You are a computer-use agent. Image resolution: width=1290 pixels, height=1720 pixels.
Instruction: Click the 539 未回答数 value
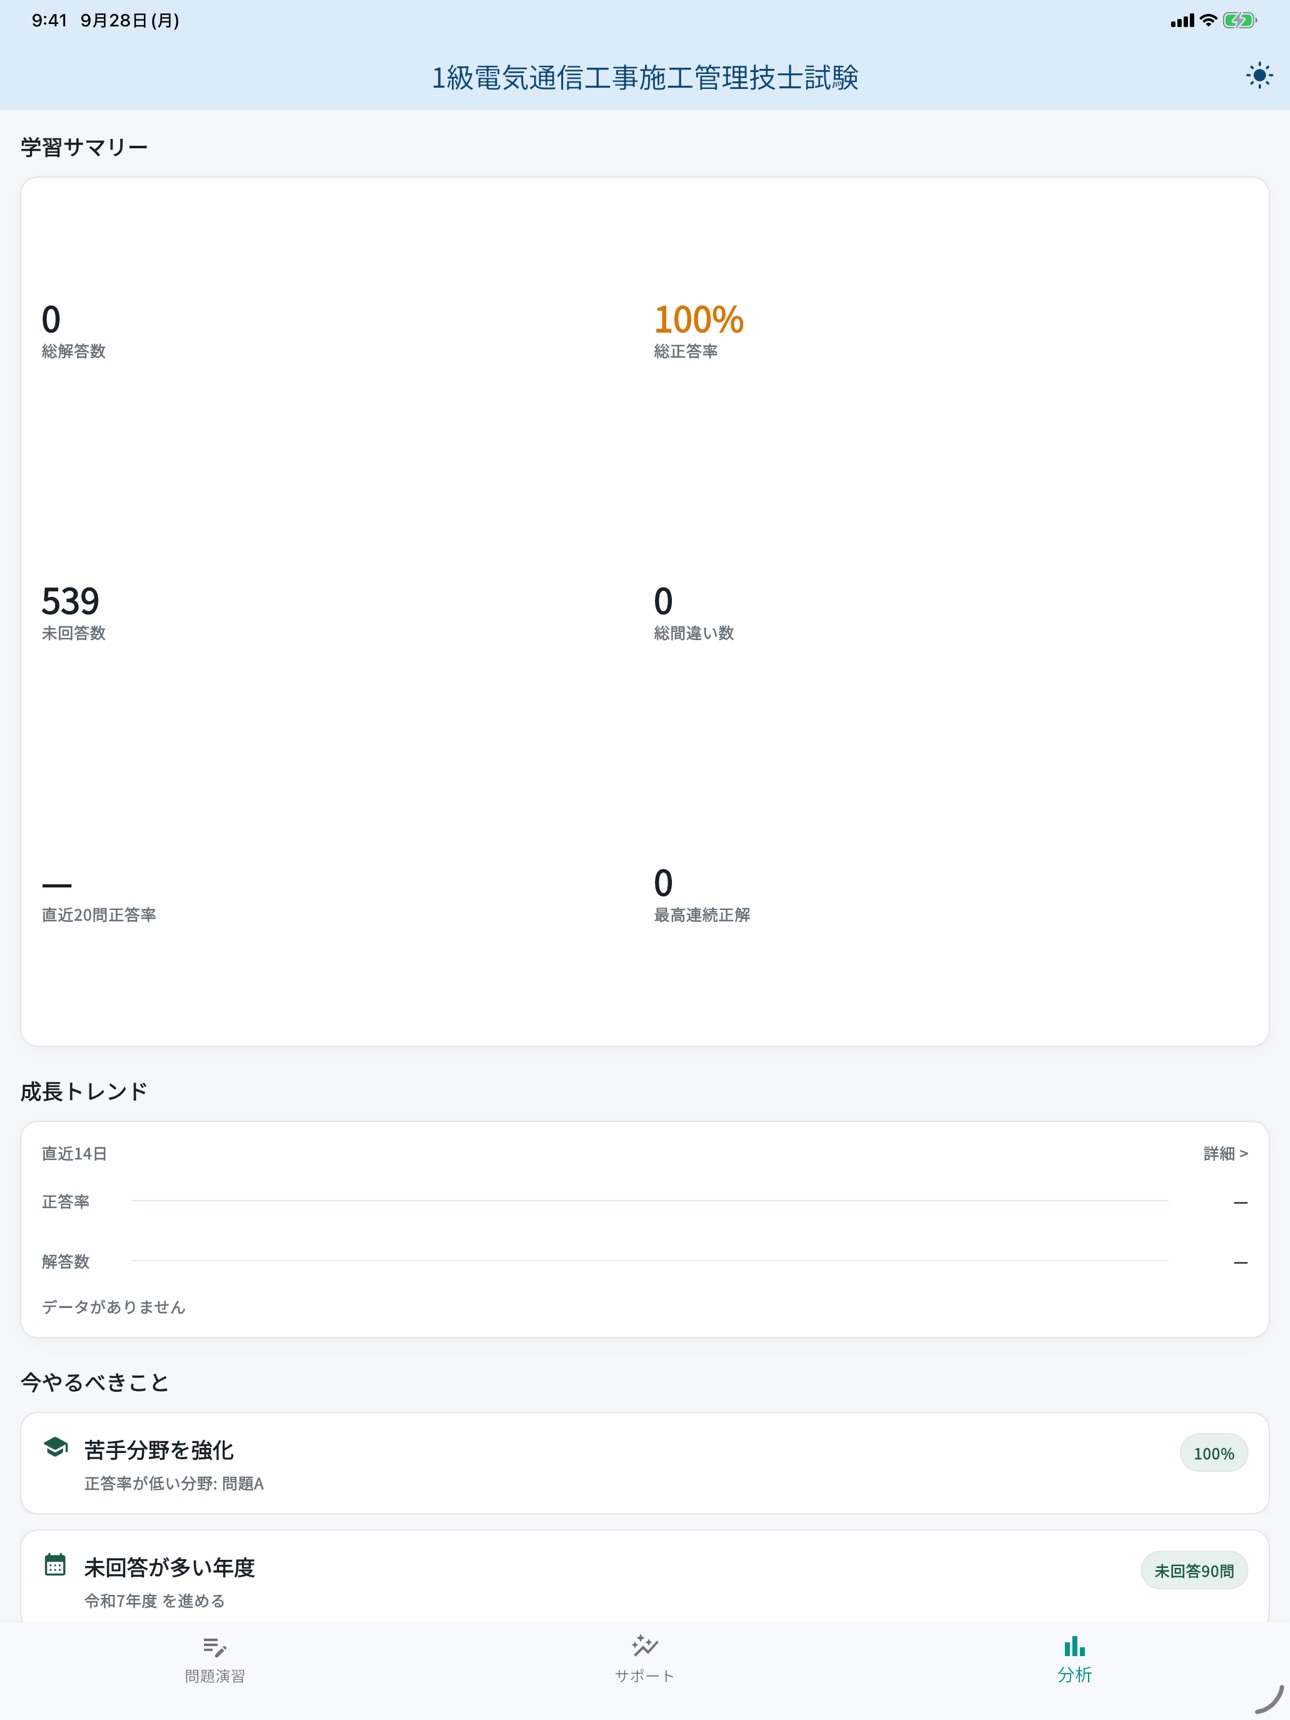coord(70,602)
